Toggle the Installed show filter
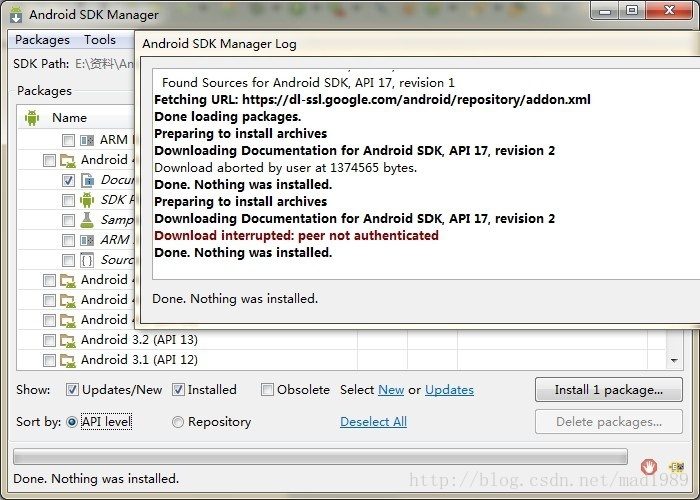This screenshot has height=500, width=700. pos(178,390)
